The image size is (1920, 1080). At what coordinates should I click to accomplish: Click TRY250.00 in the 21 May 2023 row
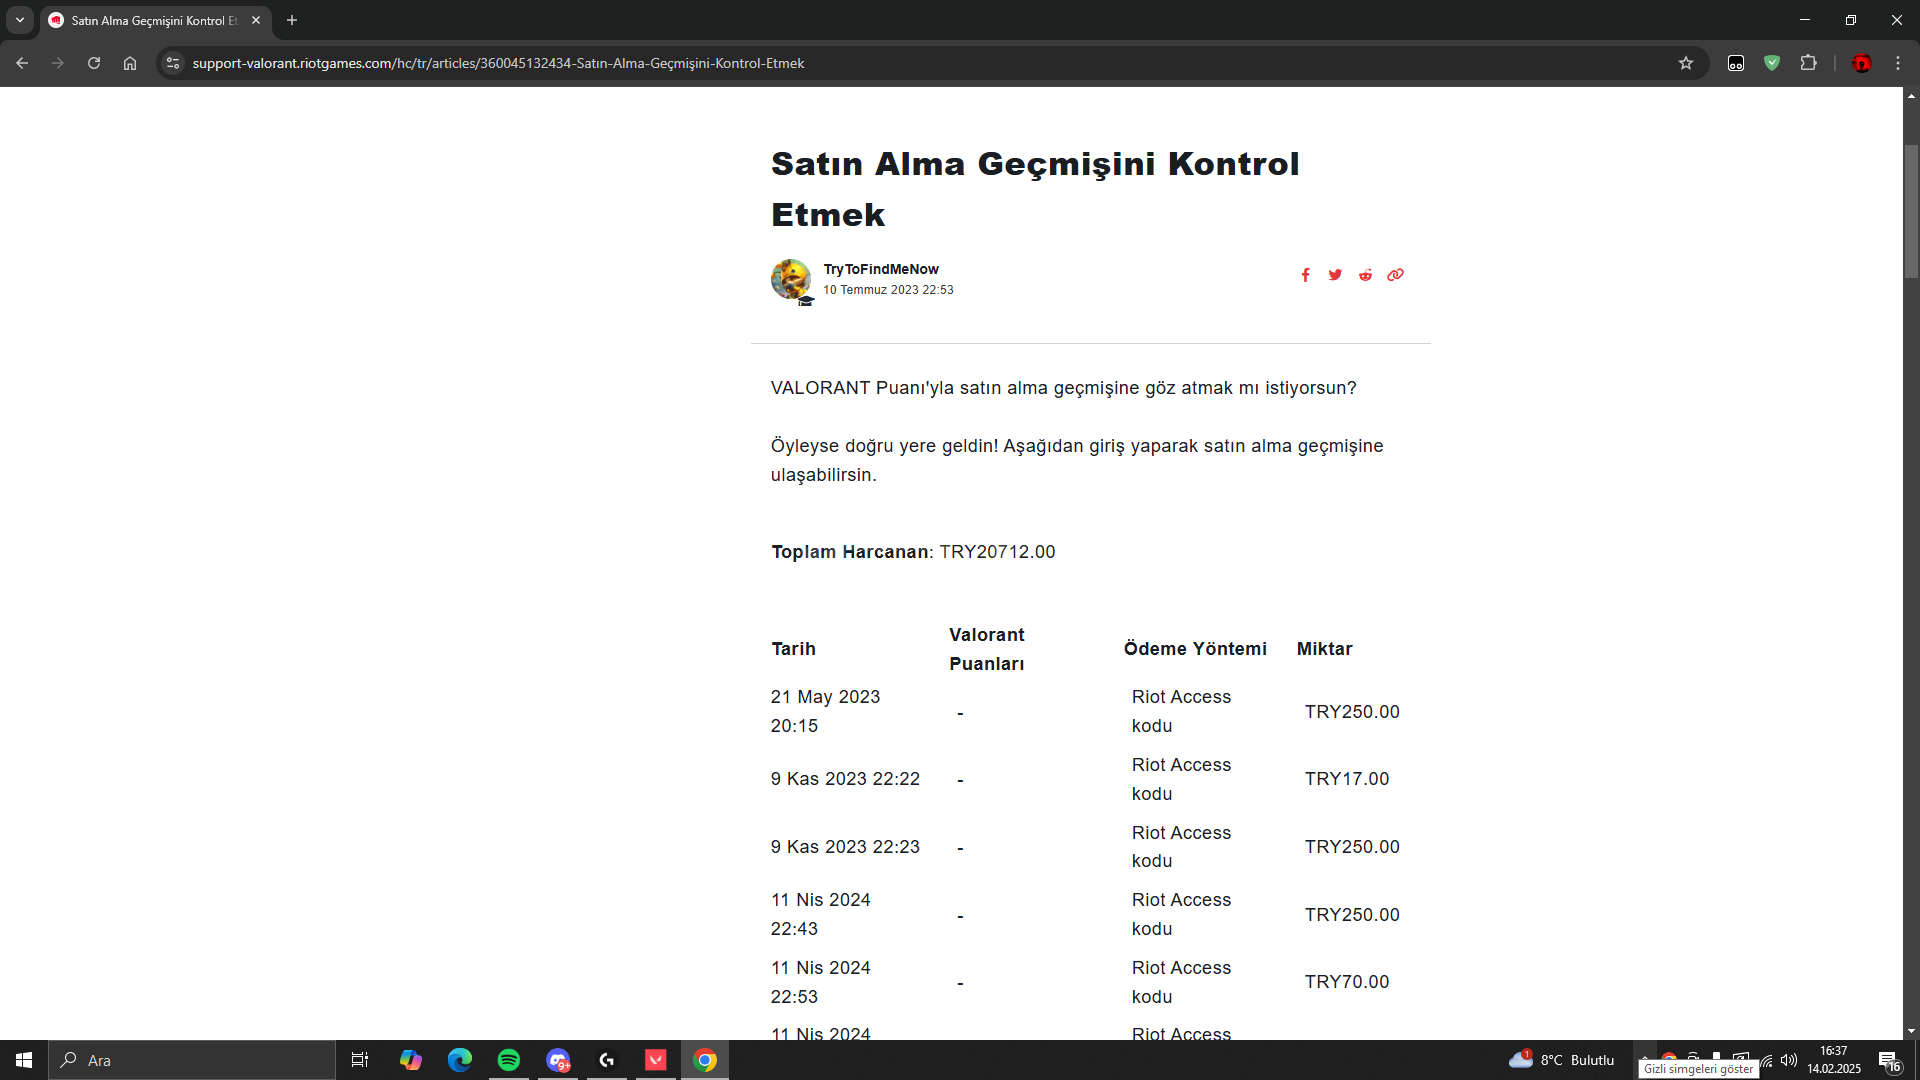[1352, 712]
